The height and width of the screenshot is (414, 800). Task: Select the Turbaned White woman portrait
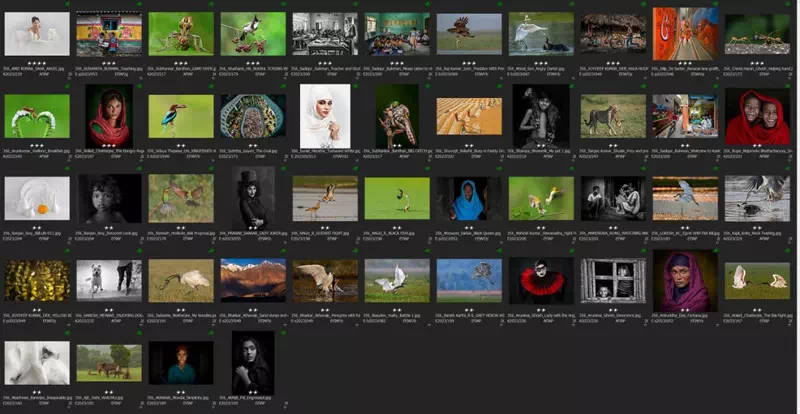click(x=325, y=116)
